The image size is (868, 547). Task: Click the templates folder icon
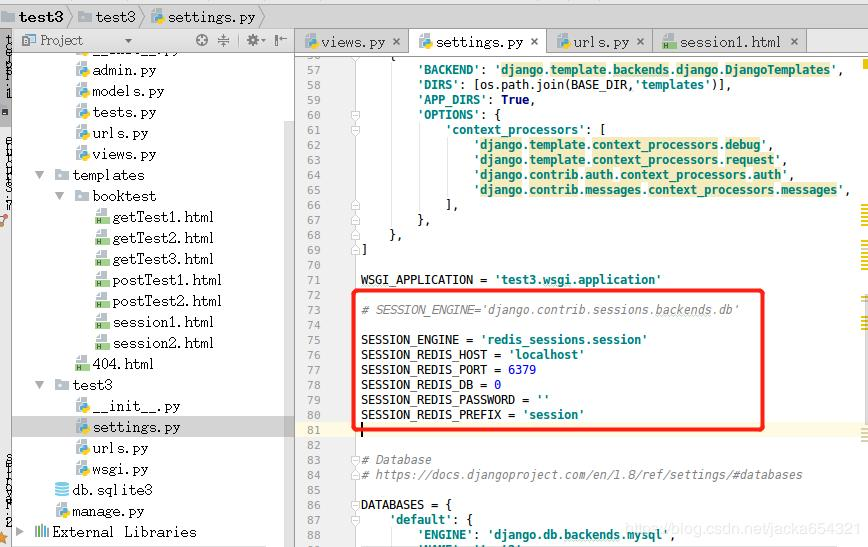click(62, 175)
